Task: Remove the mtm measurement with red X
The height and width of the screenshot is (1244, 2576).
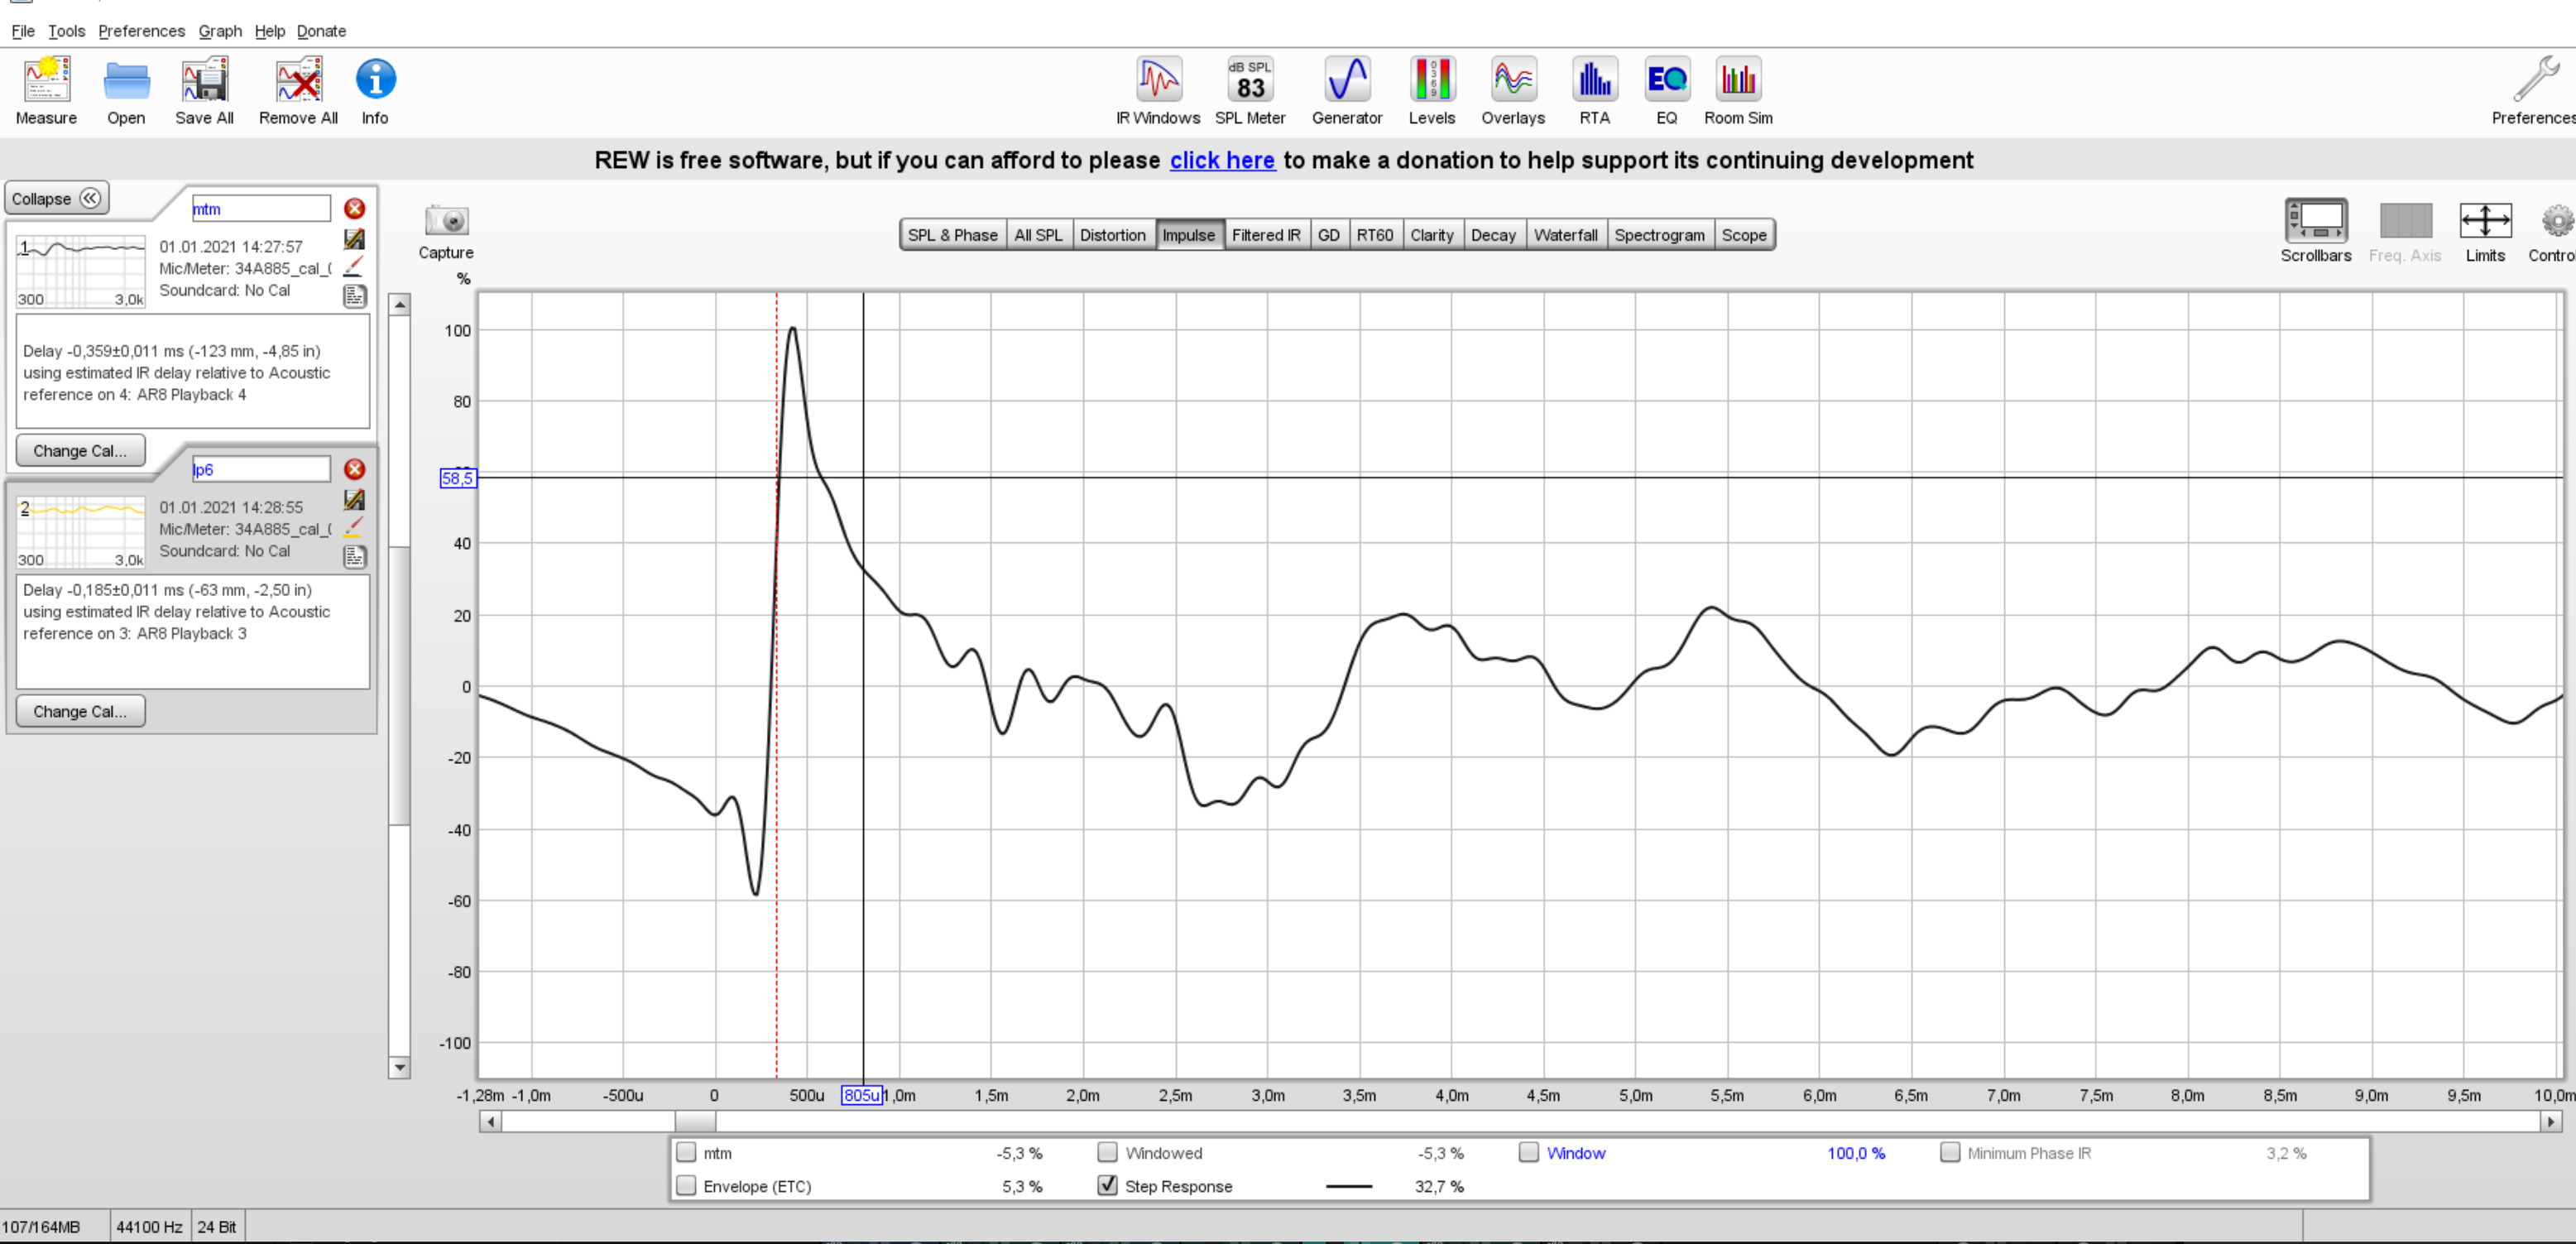Action: [x=354, y=208]
